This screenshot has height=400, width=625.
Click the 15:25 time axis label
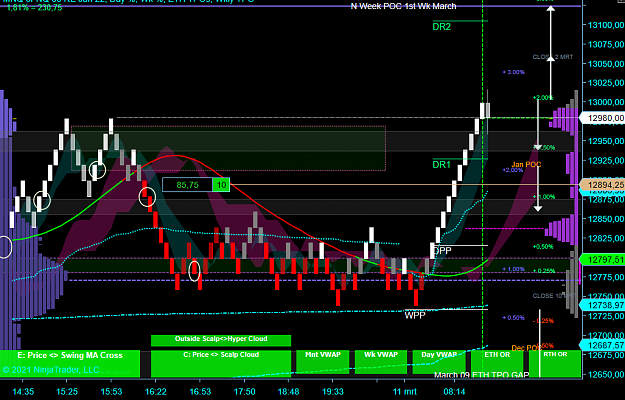[67, 392]
